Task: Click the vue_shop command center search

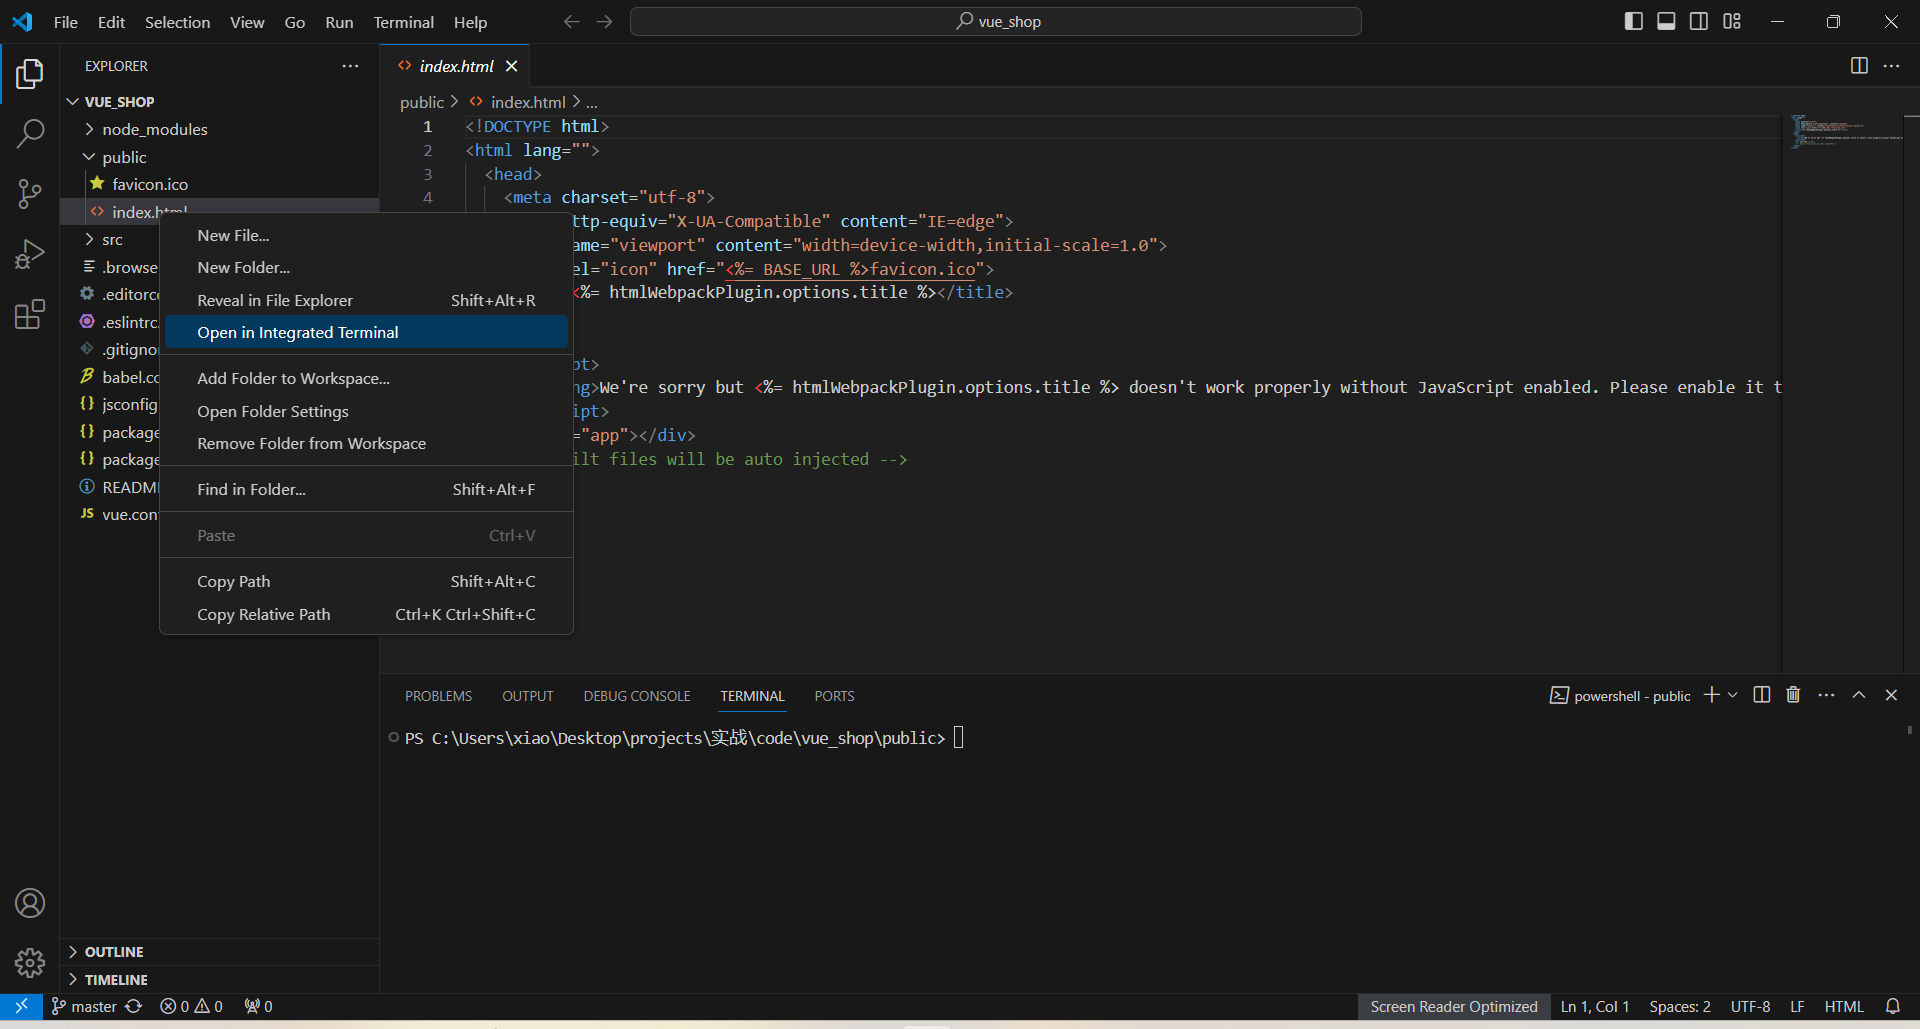Action: click(996, 21)
